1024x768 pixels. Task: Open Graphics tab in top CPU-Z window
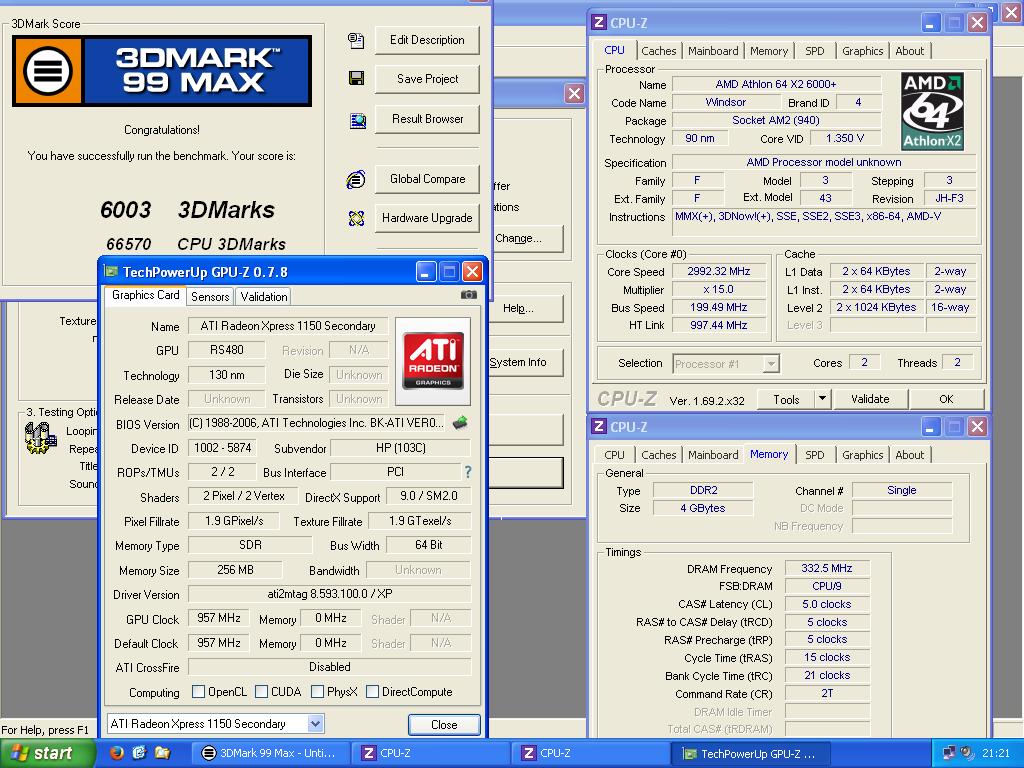[862, 51]
